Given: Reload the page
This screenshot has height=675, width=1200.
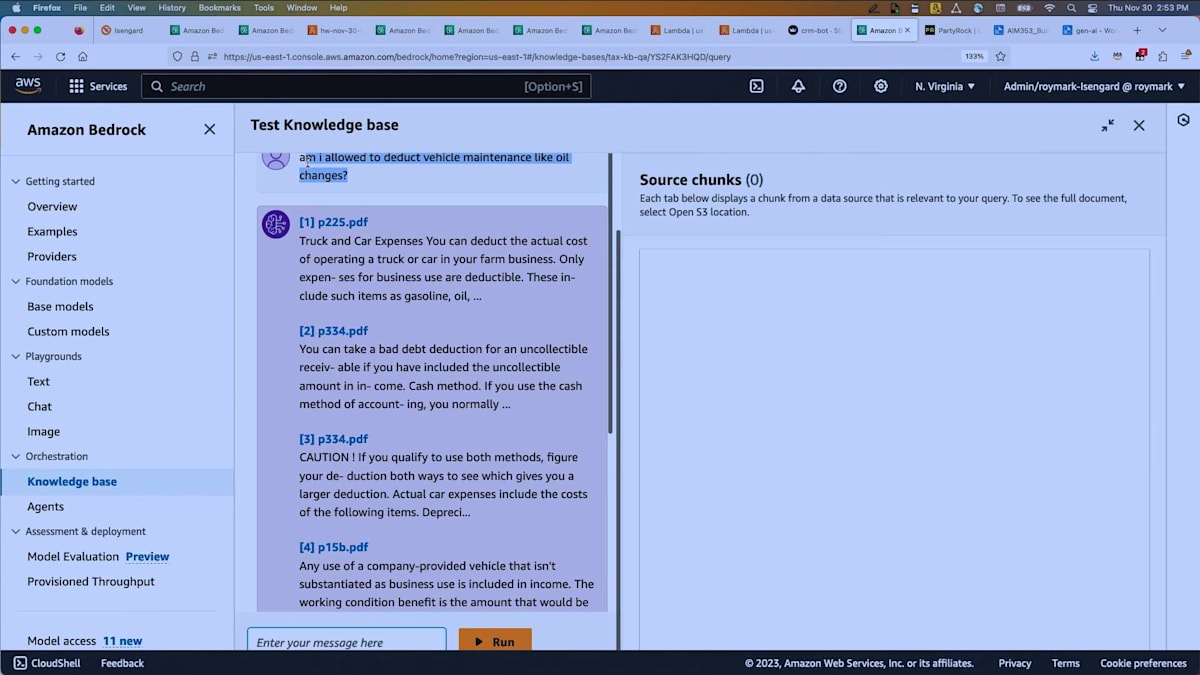Looking at the screenshot, I should tap(61, 57).
